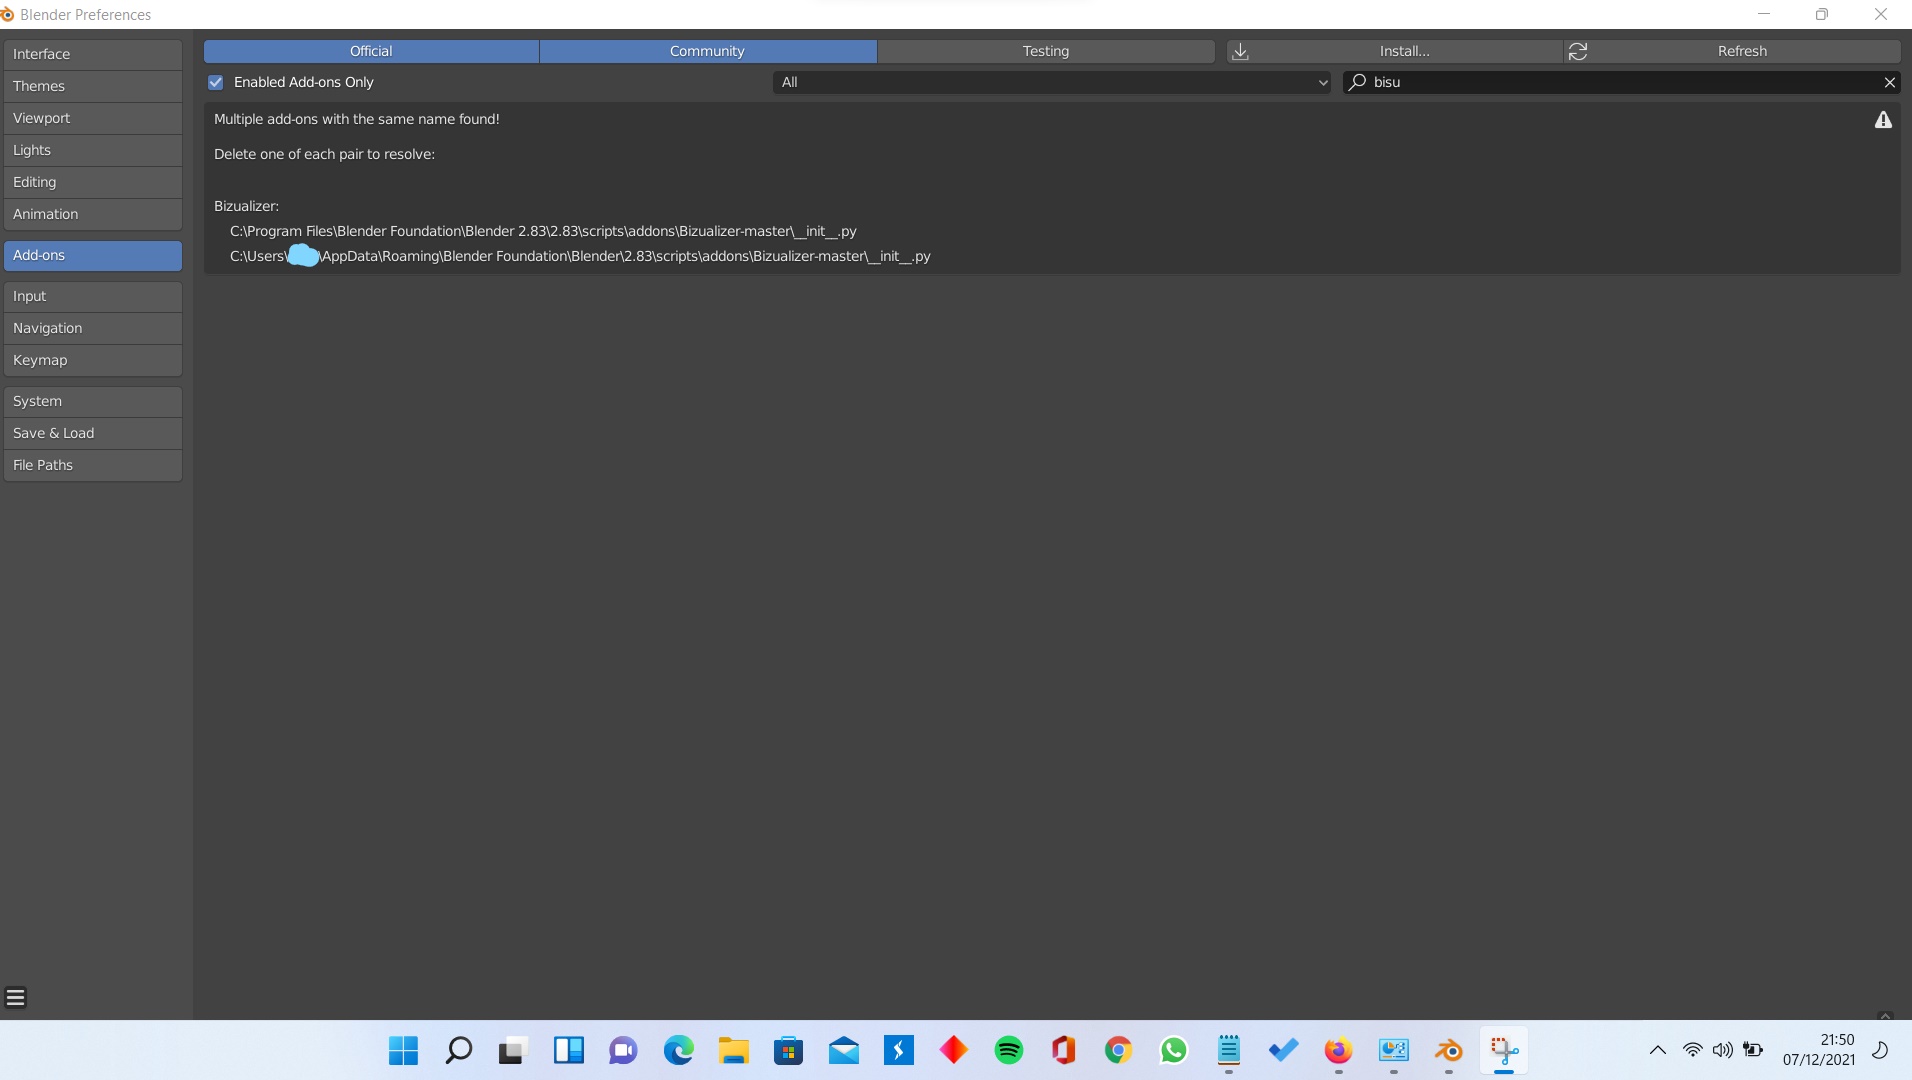Switch to Snipping Tool in the taskbar
Image resolution: width=1912 pixels, height=1080 pixels.
1503,1050
